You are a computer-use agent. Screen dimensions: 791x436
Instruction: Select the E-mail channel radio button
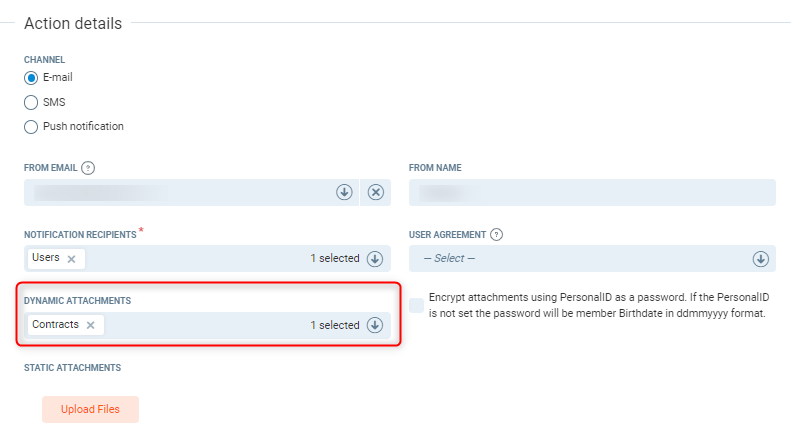click(31, 77)
